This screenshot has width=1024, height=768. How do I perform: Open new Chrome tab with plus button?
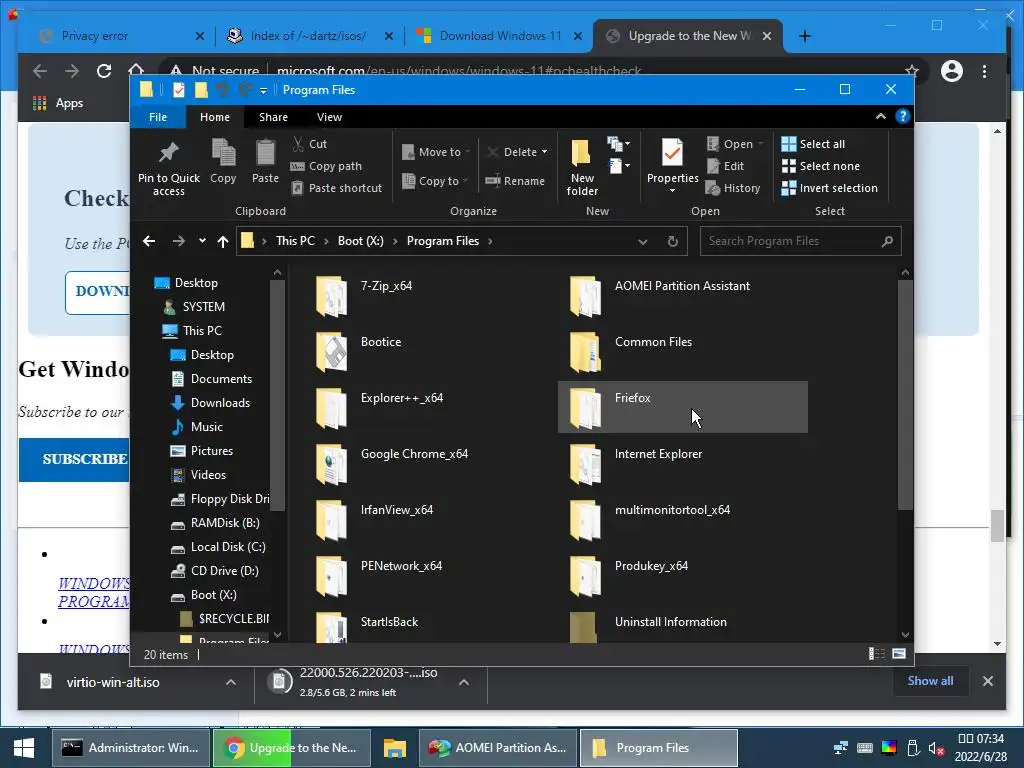tap(805, 36)
